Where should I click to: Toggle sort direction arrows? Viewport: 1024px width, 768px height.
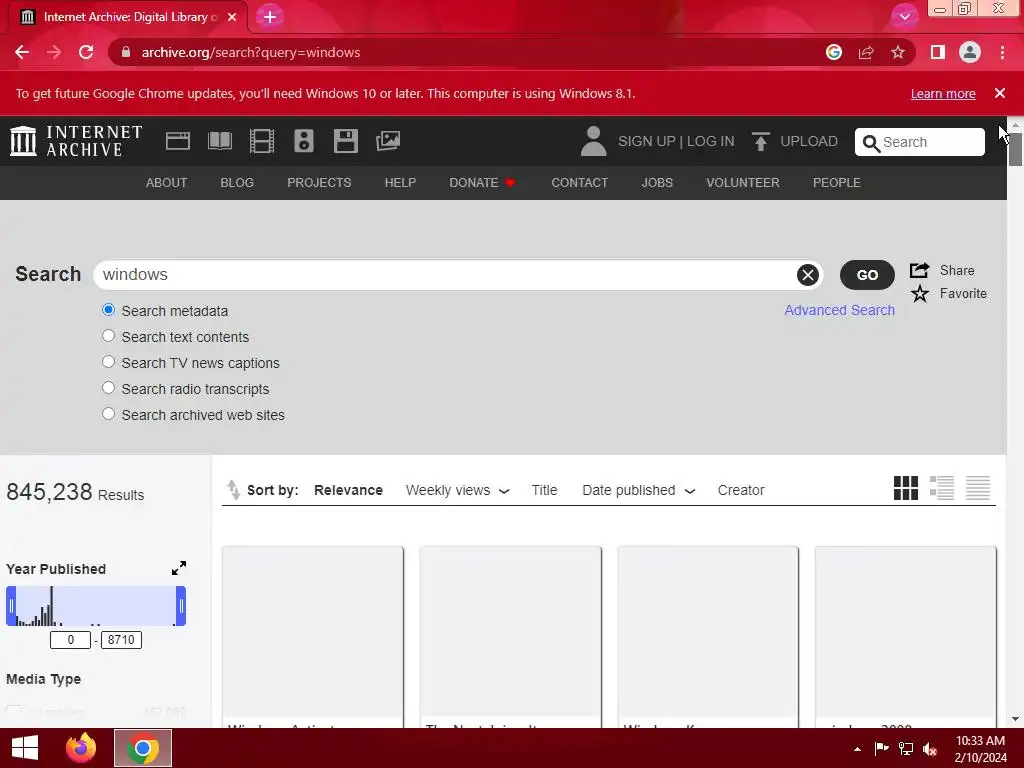point(233,490)
